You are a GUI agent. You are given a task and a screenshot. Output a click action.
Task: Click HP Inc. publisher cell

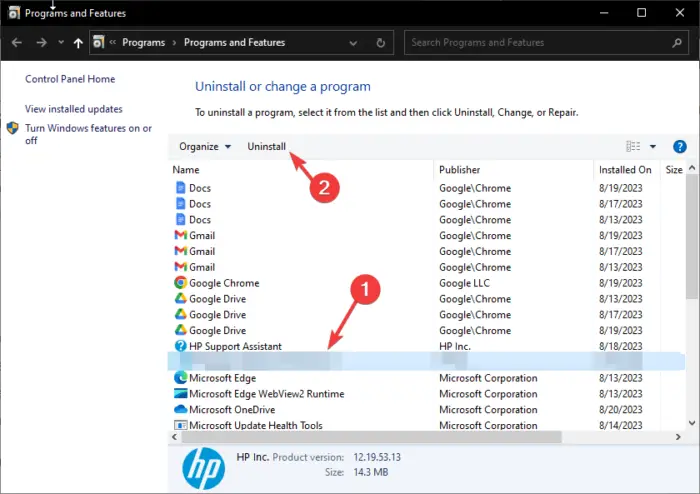[454, 346]
